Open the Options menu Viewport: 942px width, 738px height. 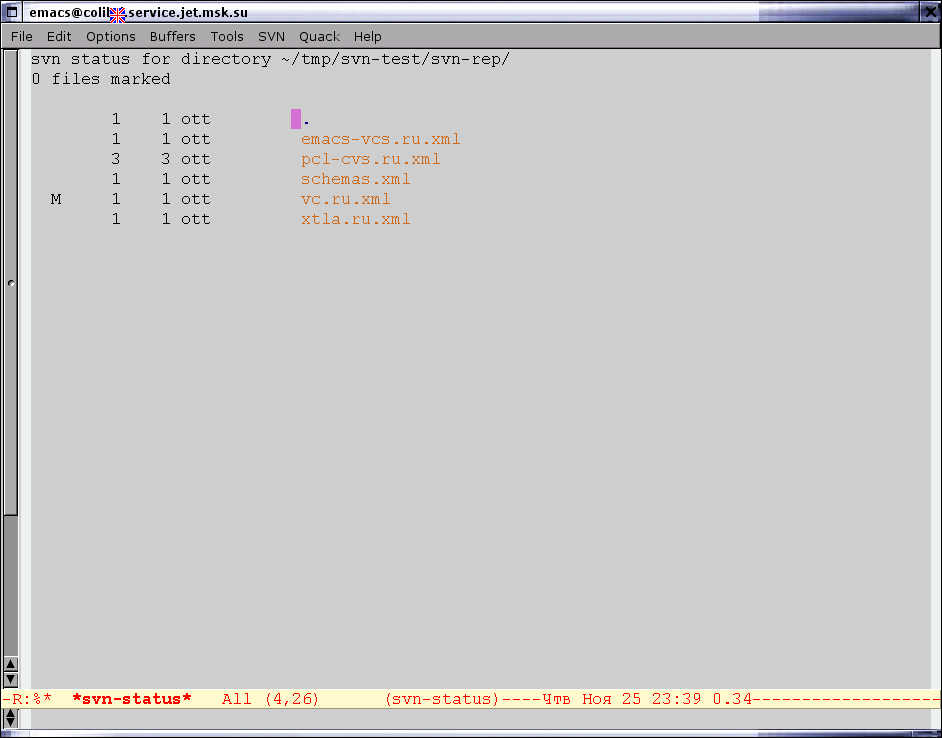tap(111, 37)
